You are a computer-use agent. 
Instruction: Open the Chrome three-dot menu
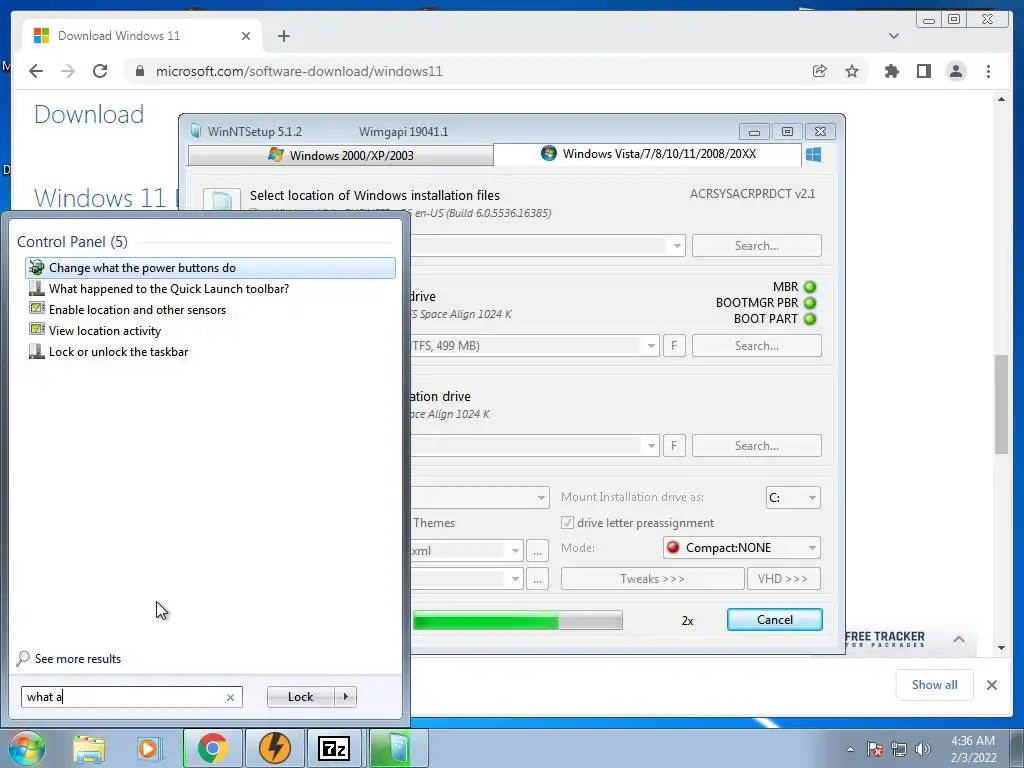[988, 71]
